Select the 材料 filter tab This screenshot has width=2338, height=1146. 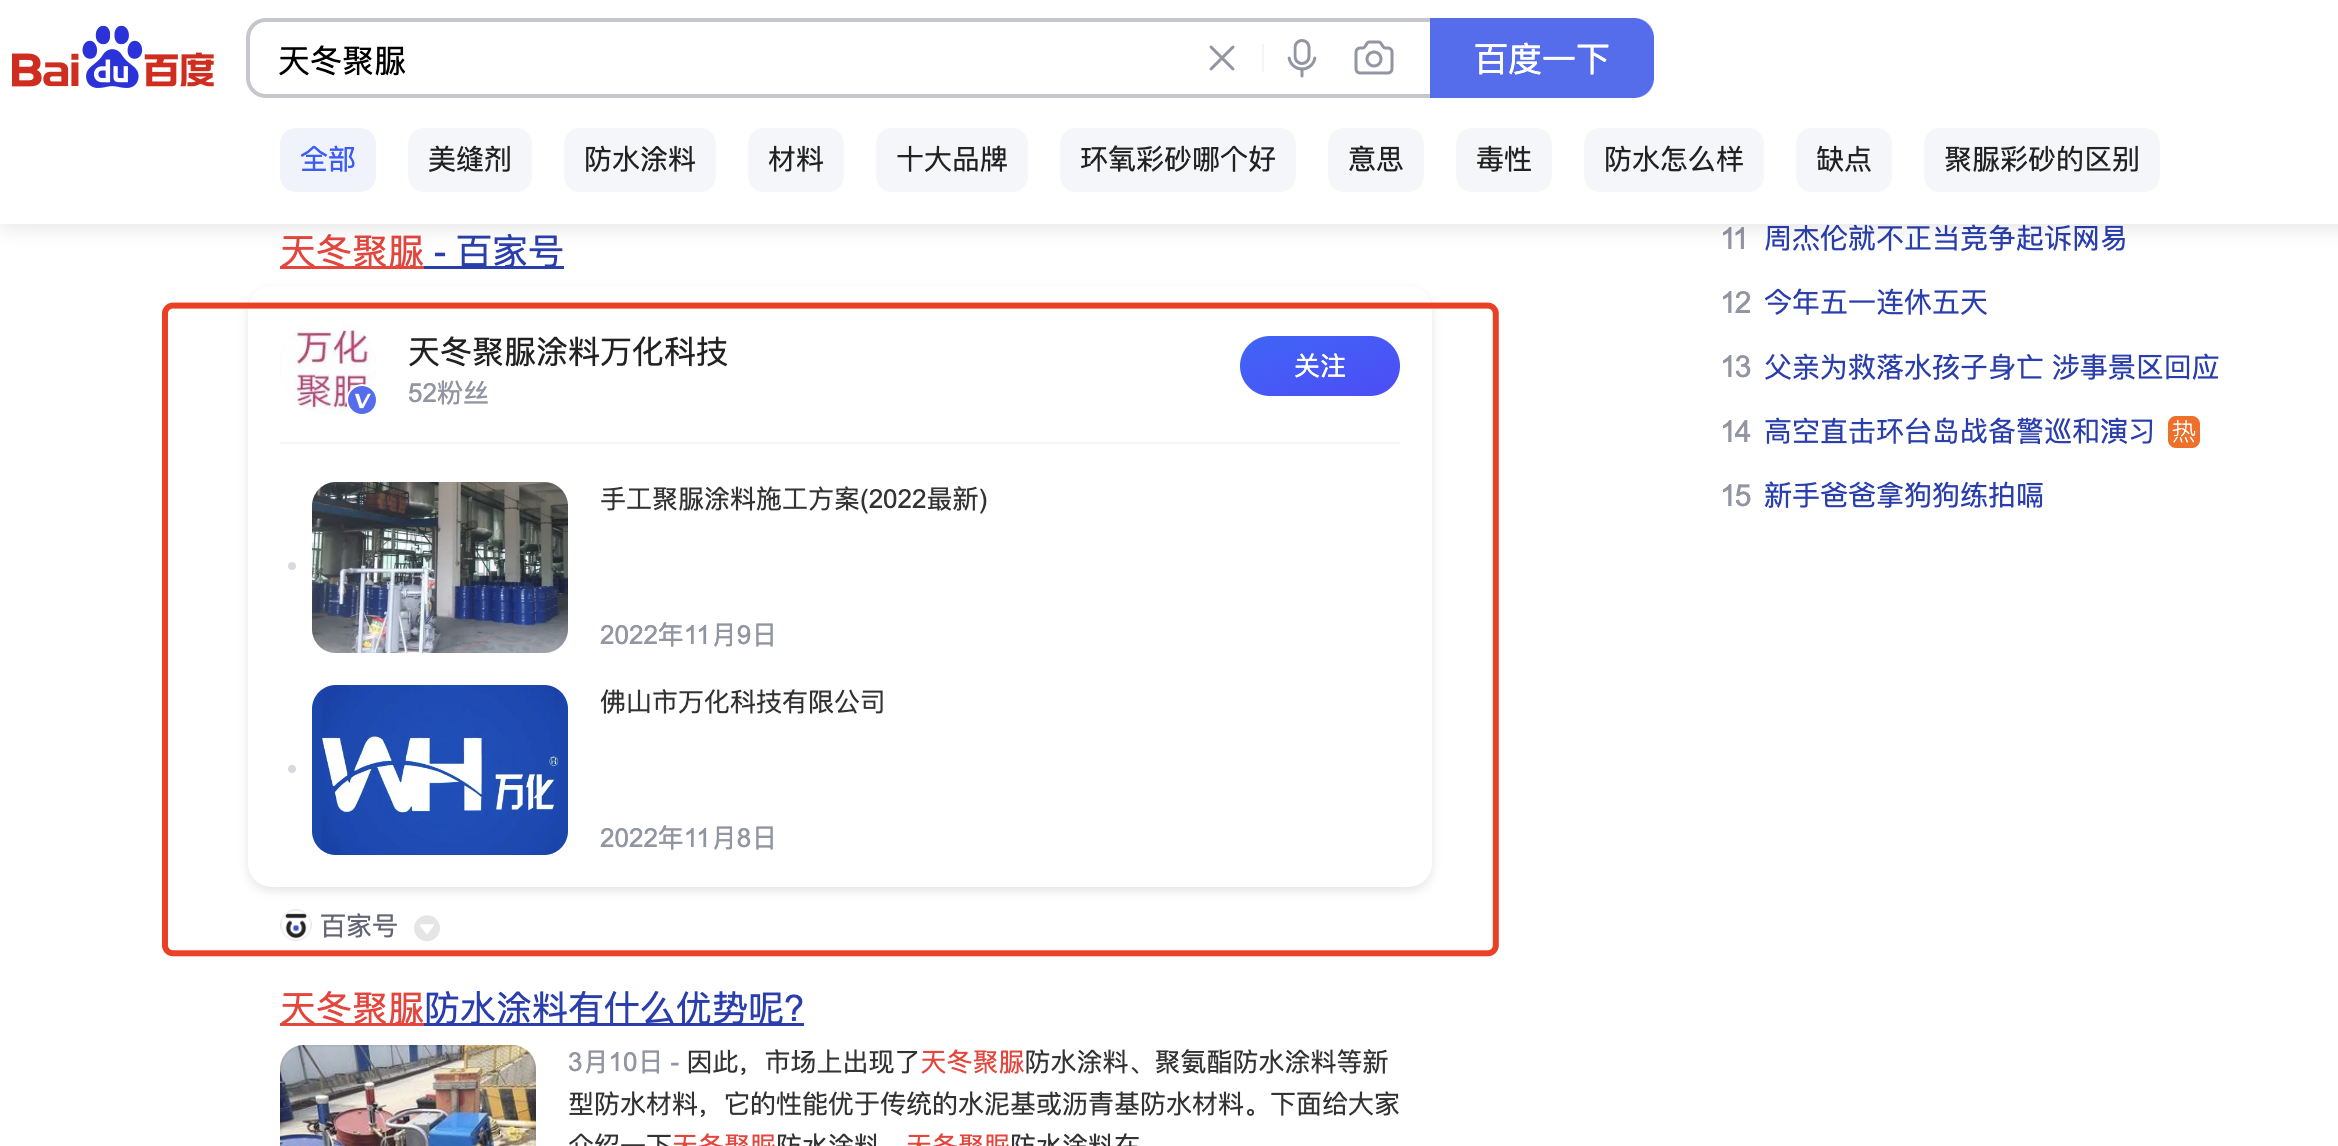click(796, 159)
